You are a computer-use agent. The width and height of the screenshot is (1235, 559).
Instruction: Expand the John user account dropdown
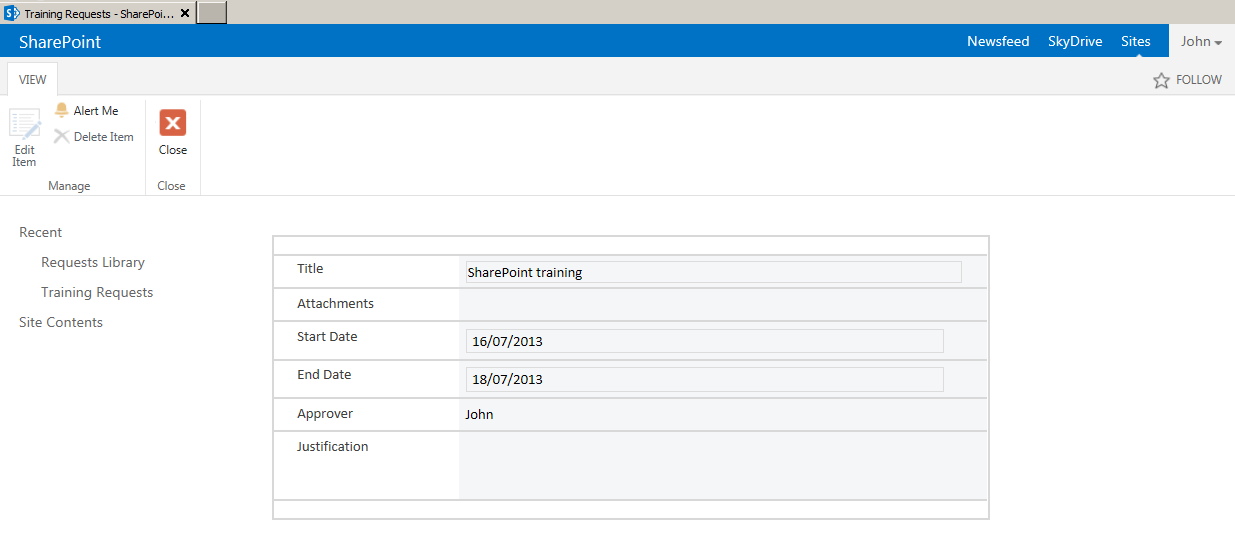(x=1201, y=42)
